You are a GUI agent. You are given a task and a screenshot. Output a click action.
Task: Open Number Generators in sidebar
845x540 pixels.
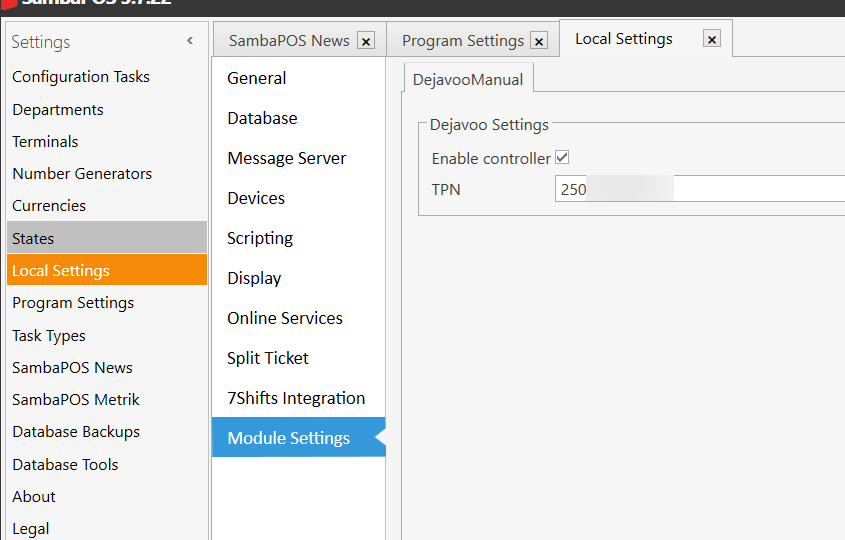pos(82,174)
